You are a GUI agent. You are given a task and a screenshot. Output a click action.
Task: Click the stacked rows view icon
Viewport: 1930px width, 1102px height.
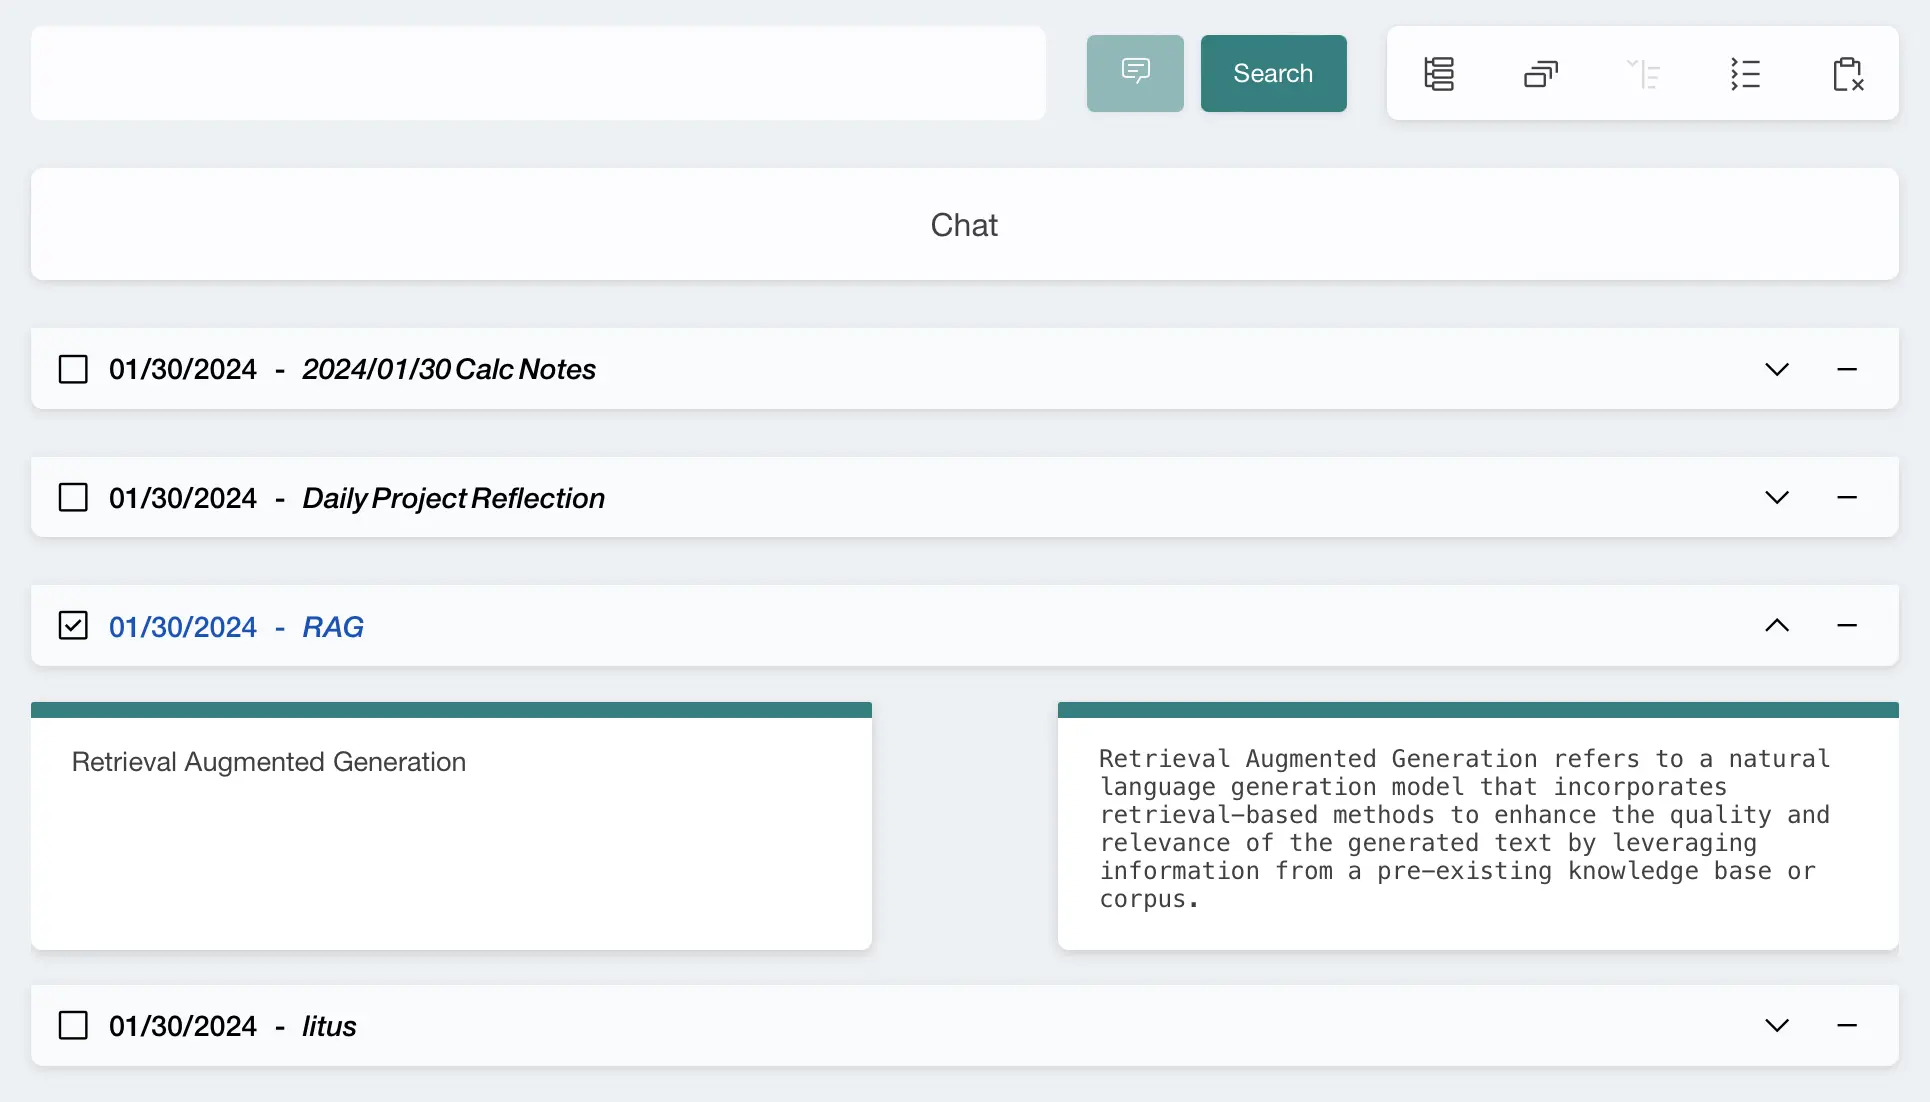[1439, 73]
